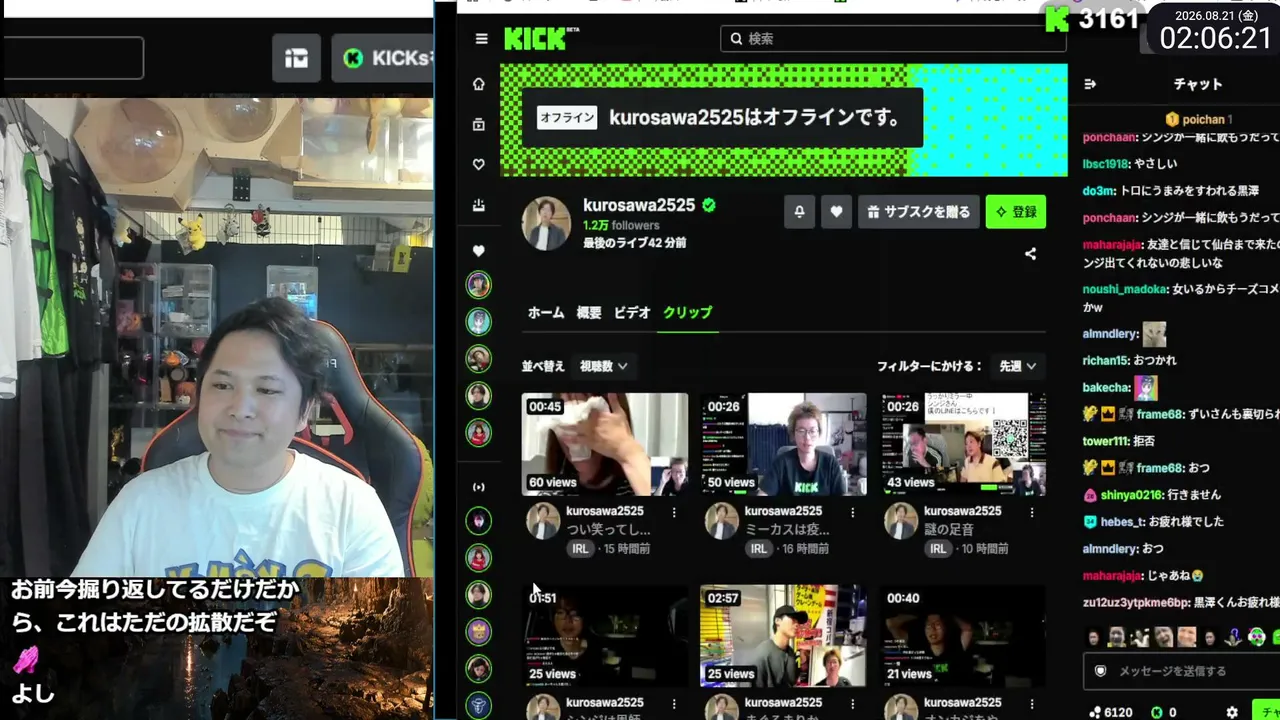
Task: Click the pinned poichan gift entry in chat
Action: tap(1198, 119)
